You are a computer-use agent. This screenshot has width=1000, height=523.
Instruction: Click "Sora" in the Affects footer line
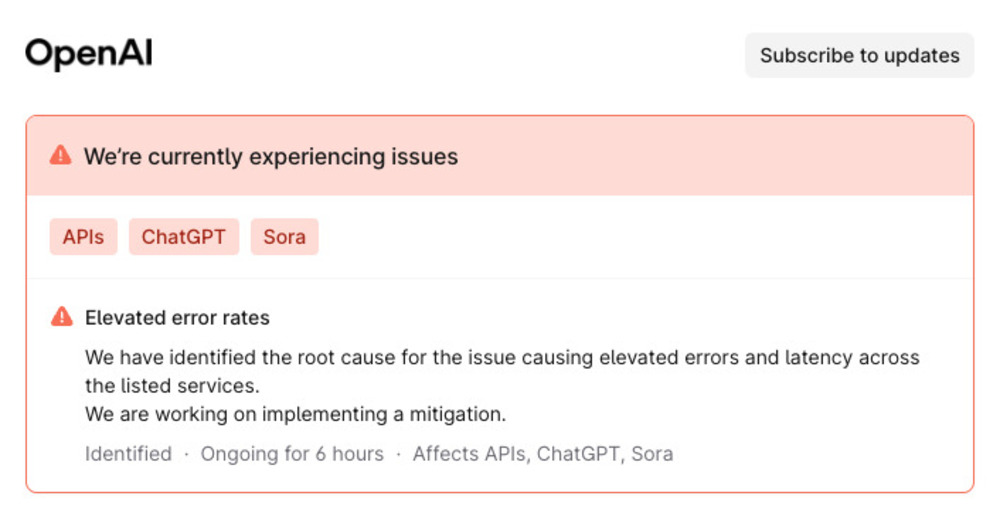pyautogui.click(x=651, y=454)
